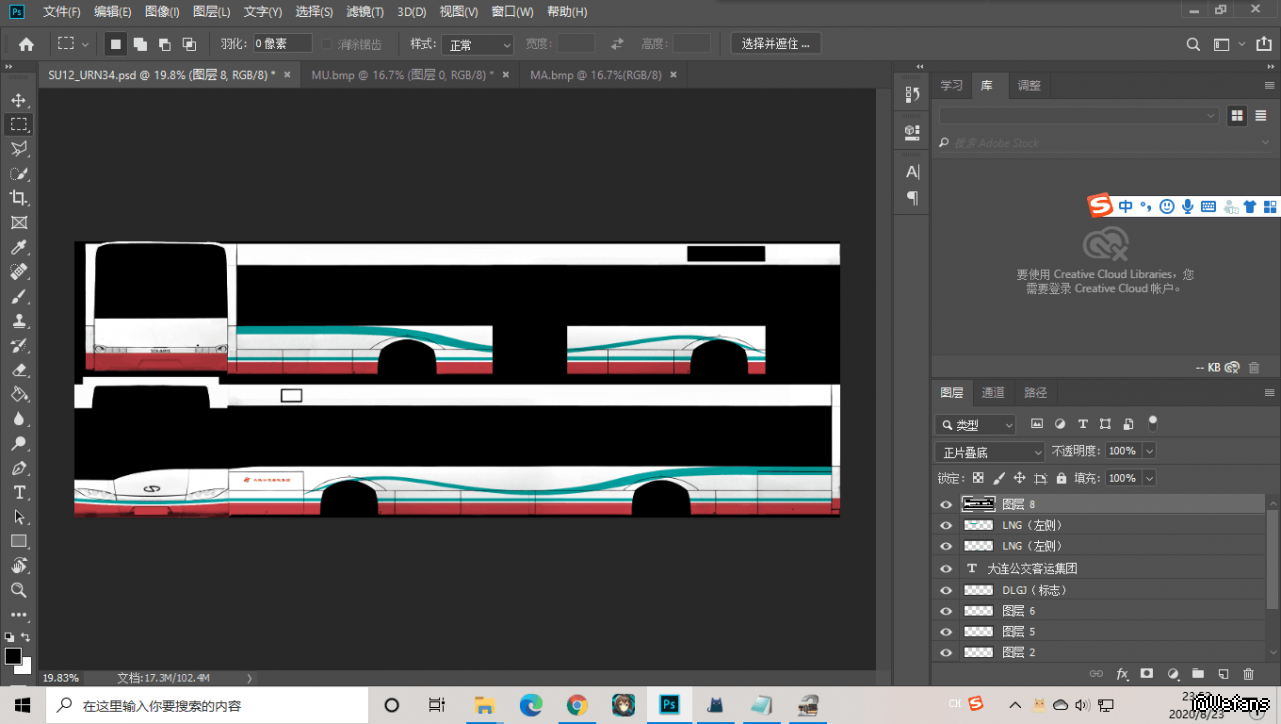Viewport: 1281px width, 724px height.
Task: Switch to the 通道 tab
Action: coord(993,393)
